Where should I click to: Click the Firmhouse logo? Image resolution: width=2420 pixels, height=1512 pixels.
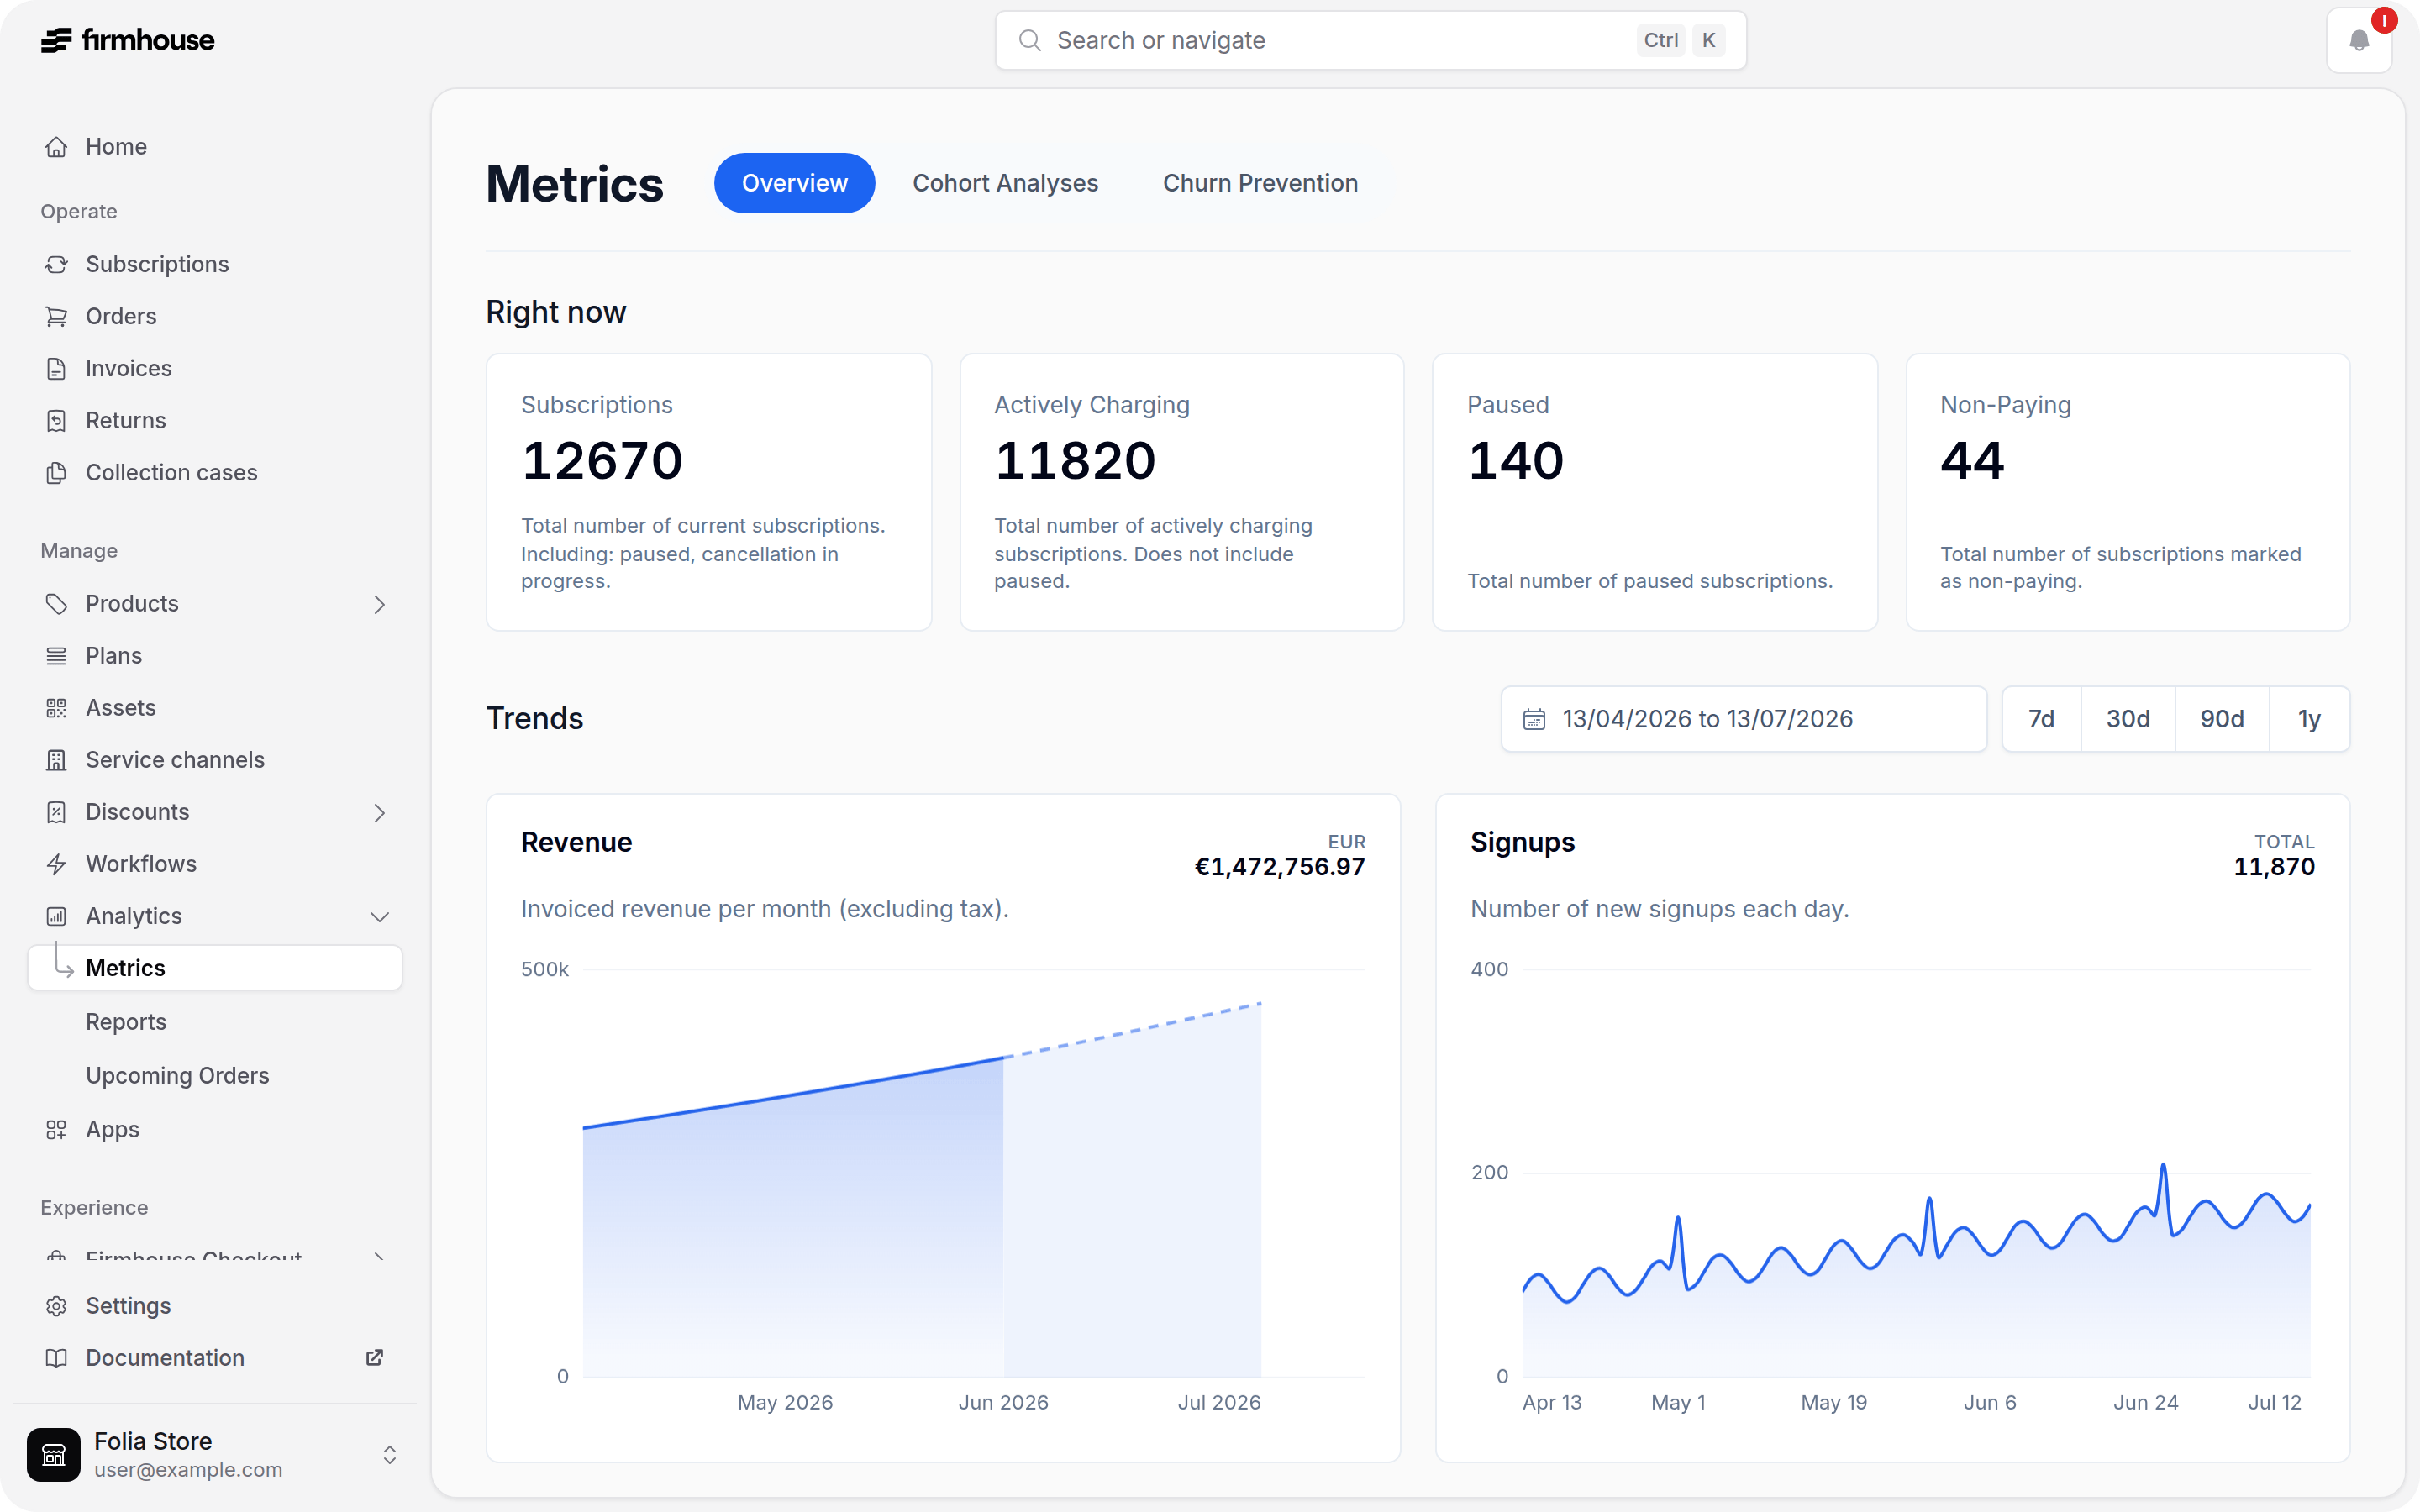(127, 40)
